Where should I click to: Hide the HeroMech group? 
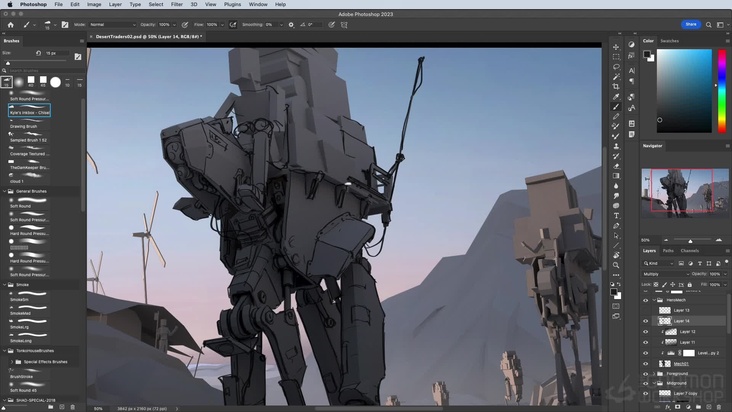click(646, 300)
